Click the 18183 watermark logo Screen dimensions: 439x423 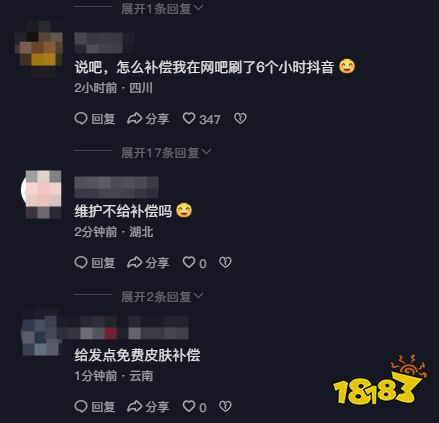point(381,379)
